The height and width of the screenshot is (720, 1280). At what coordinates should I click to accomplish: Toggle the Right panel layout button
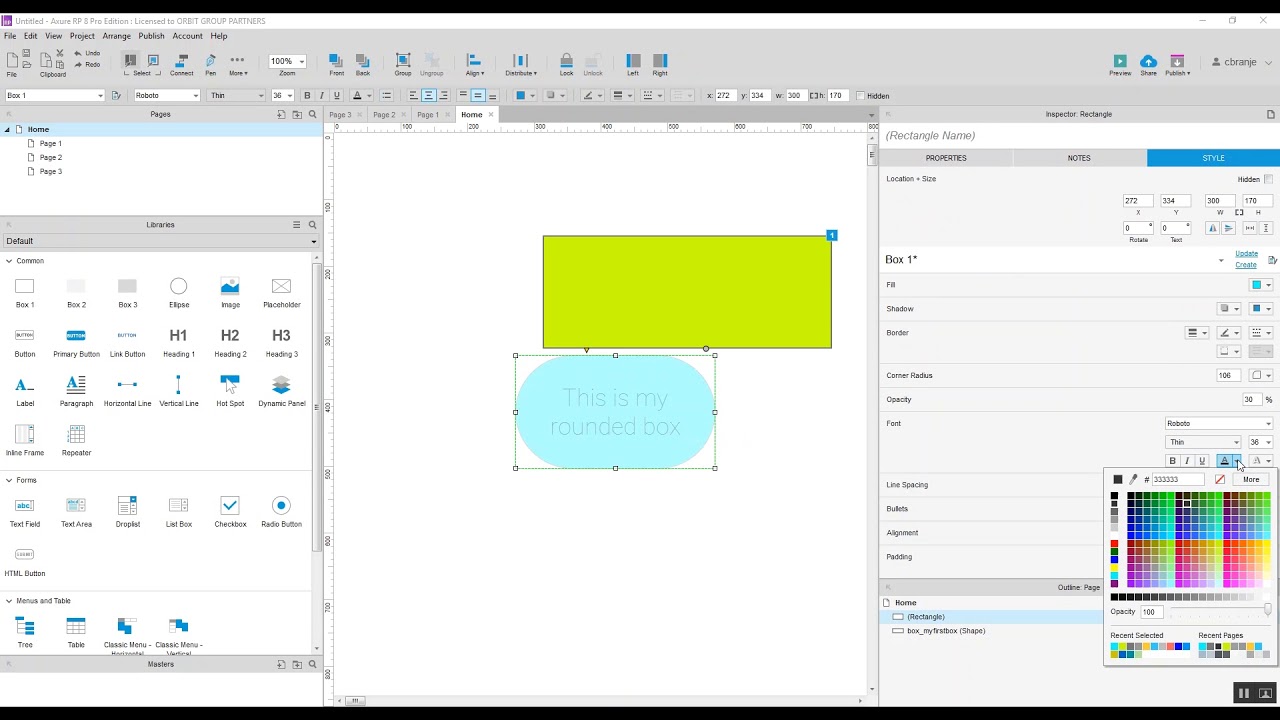pyautogui.click(x=660, y=64)
